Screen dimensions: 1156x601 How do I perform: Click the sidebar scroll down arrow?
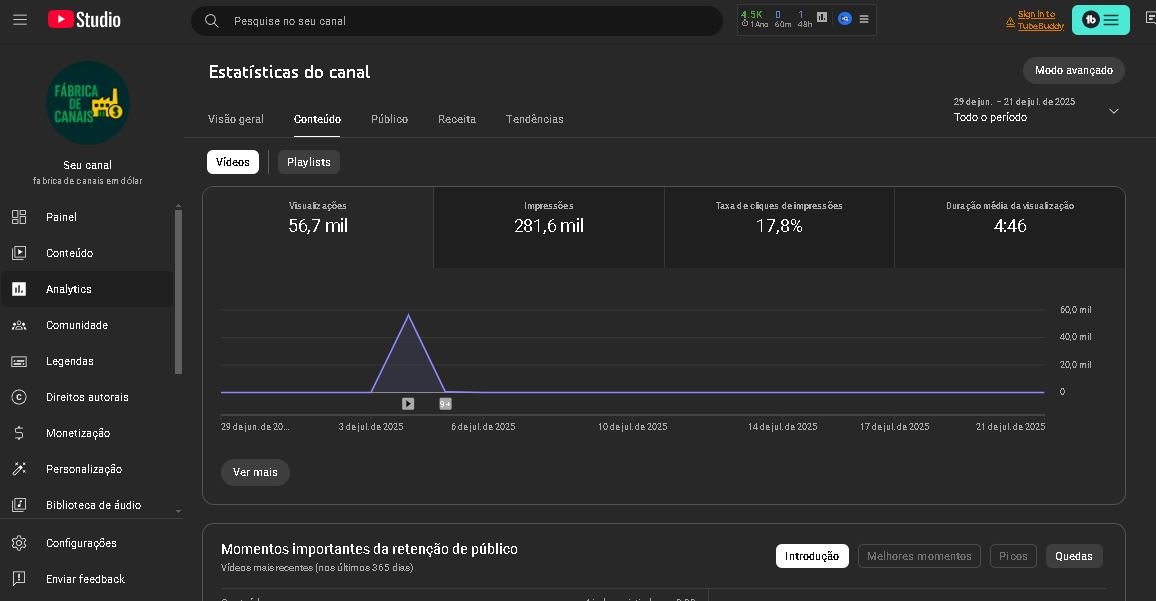click(178, 511)
